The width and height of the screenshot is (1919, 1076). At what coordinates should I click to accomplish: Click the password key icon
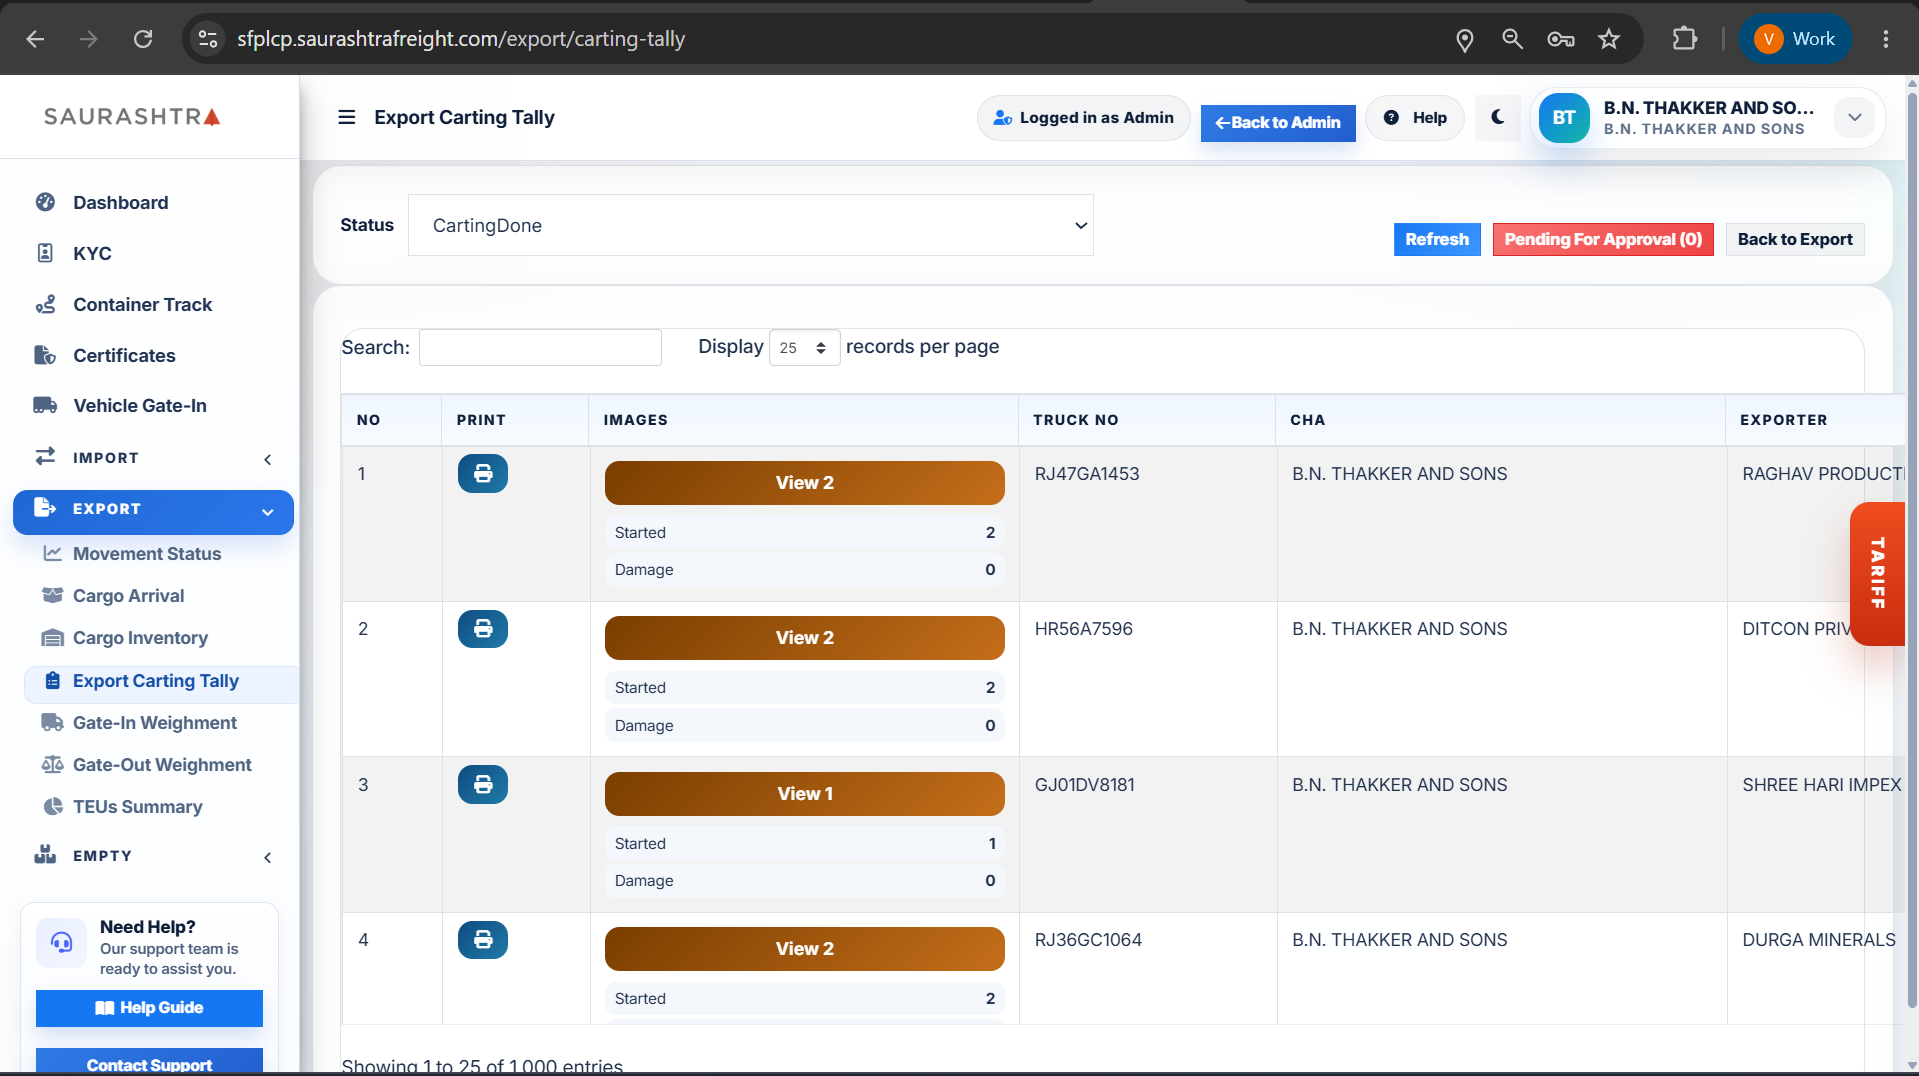coord(1560,39)
